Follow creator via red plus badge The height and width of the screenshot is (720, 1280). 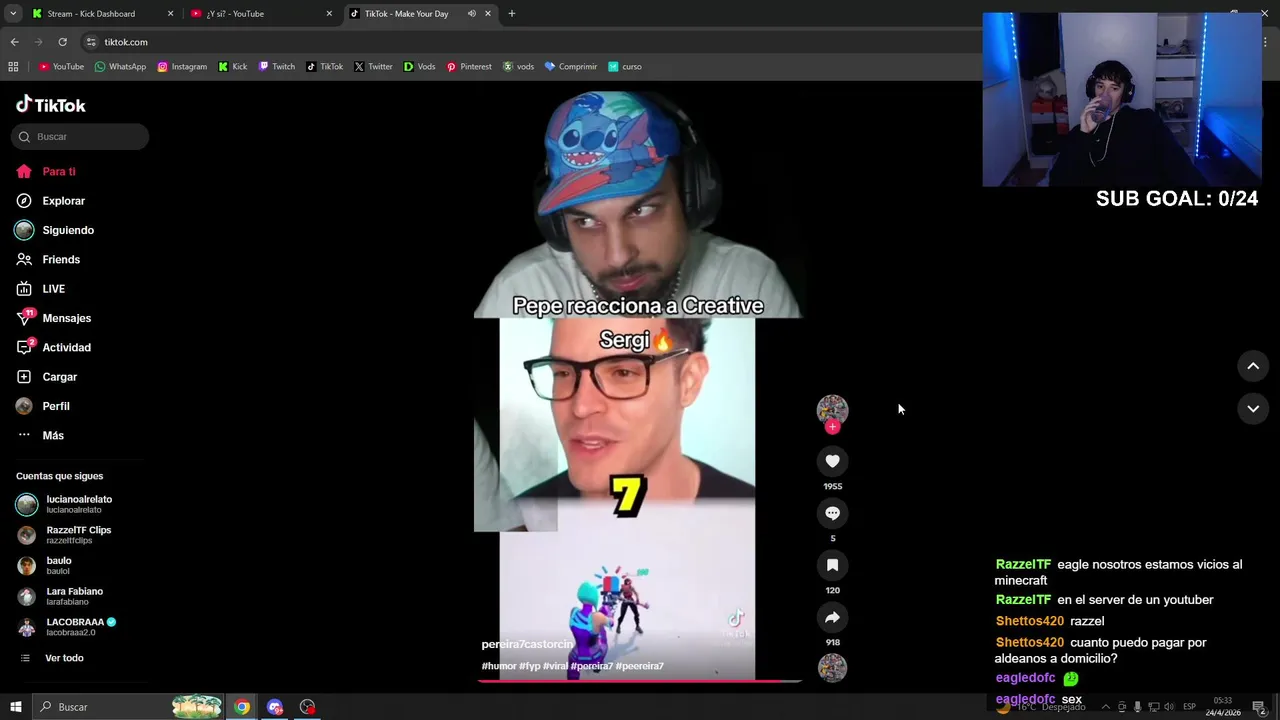click(x=832, y=427)
